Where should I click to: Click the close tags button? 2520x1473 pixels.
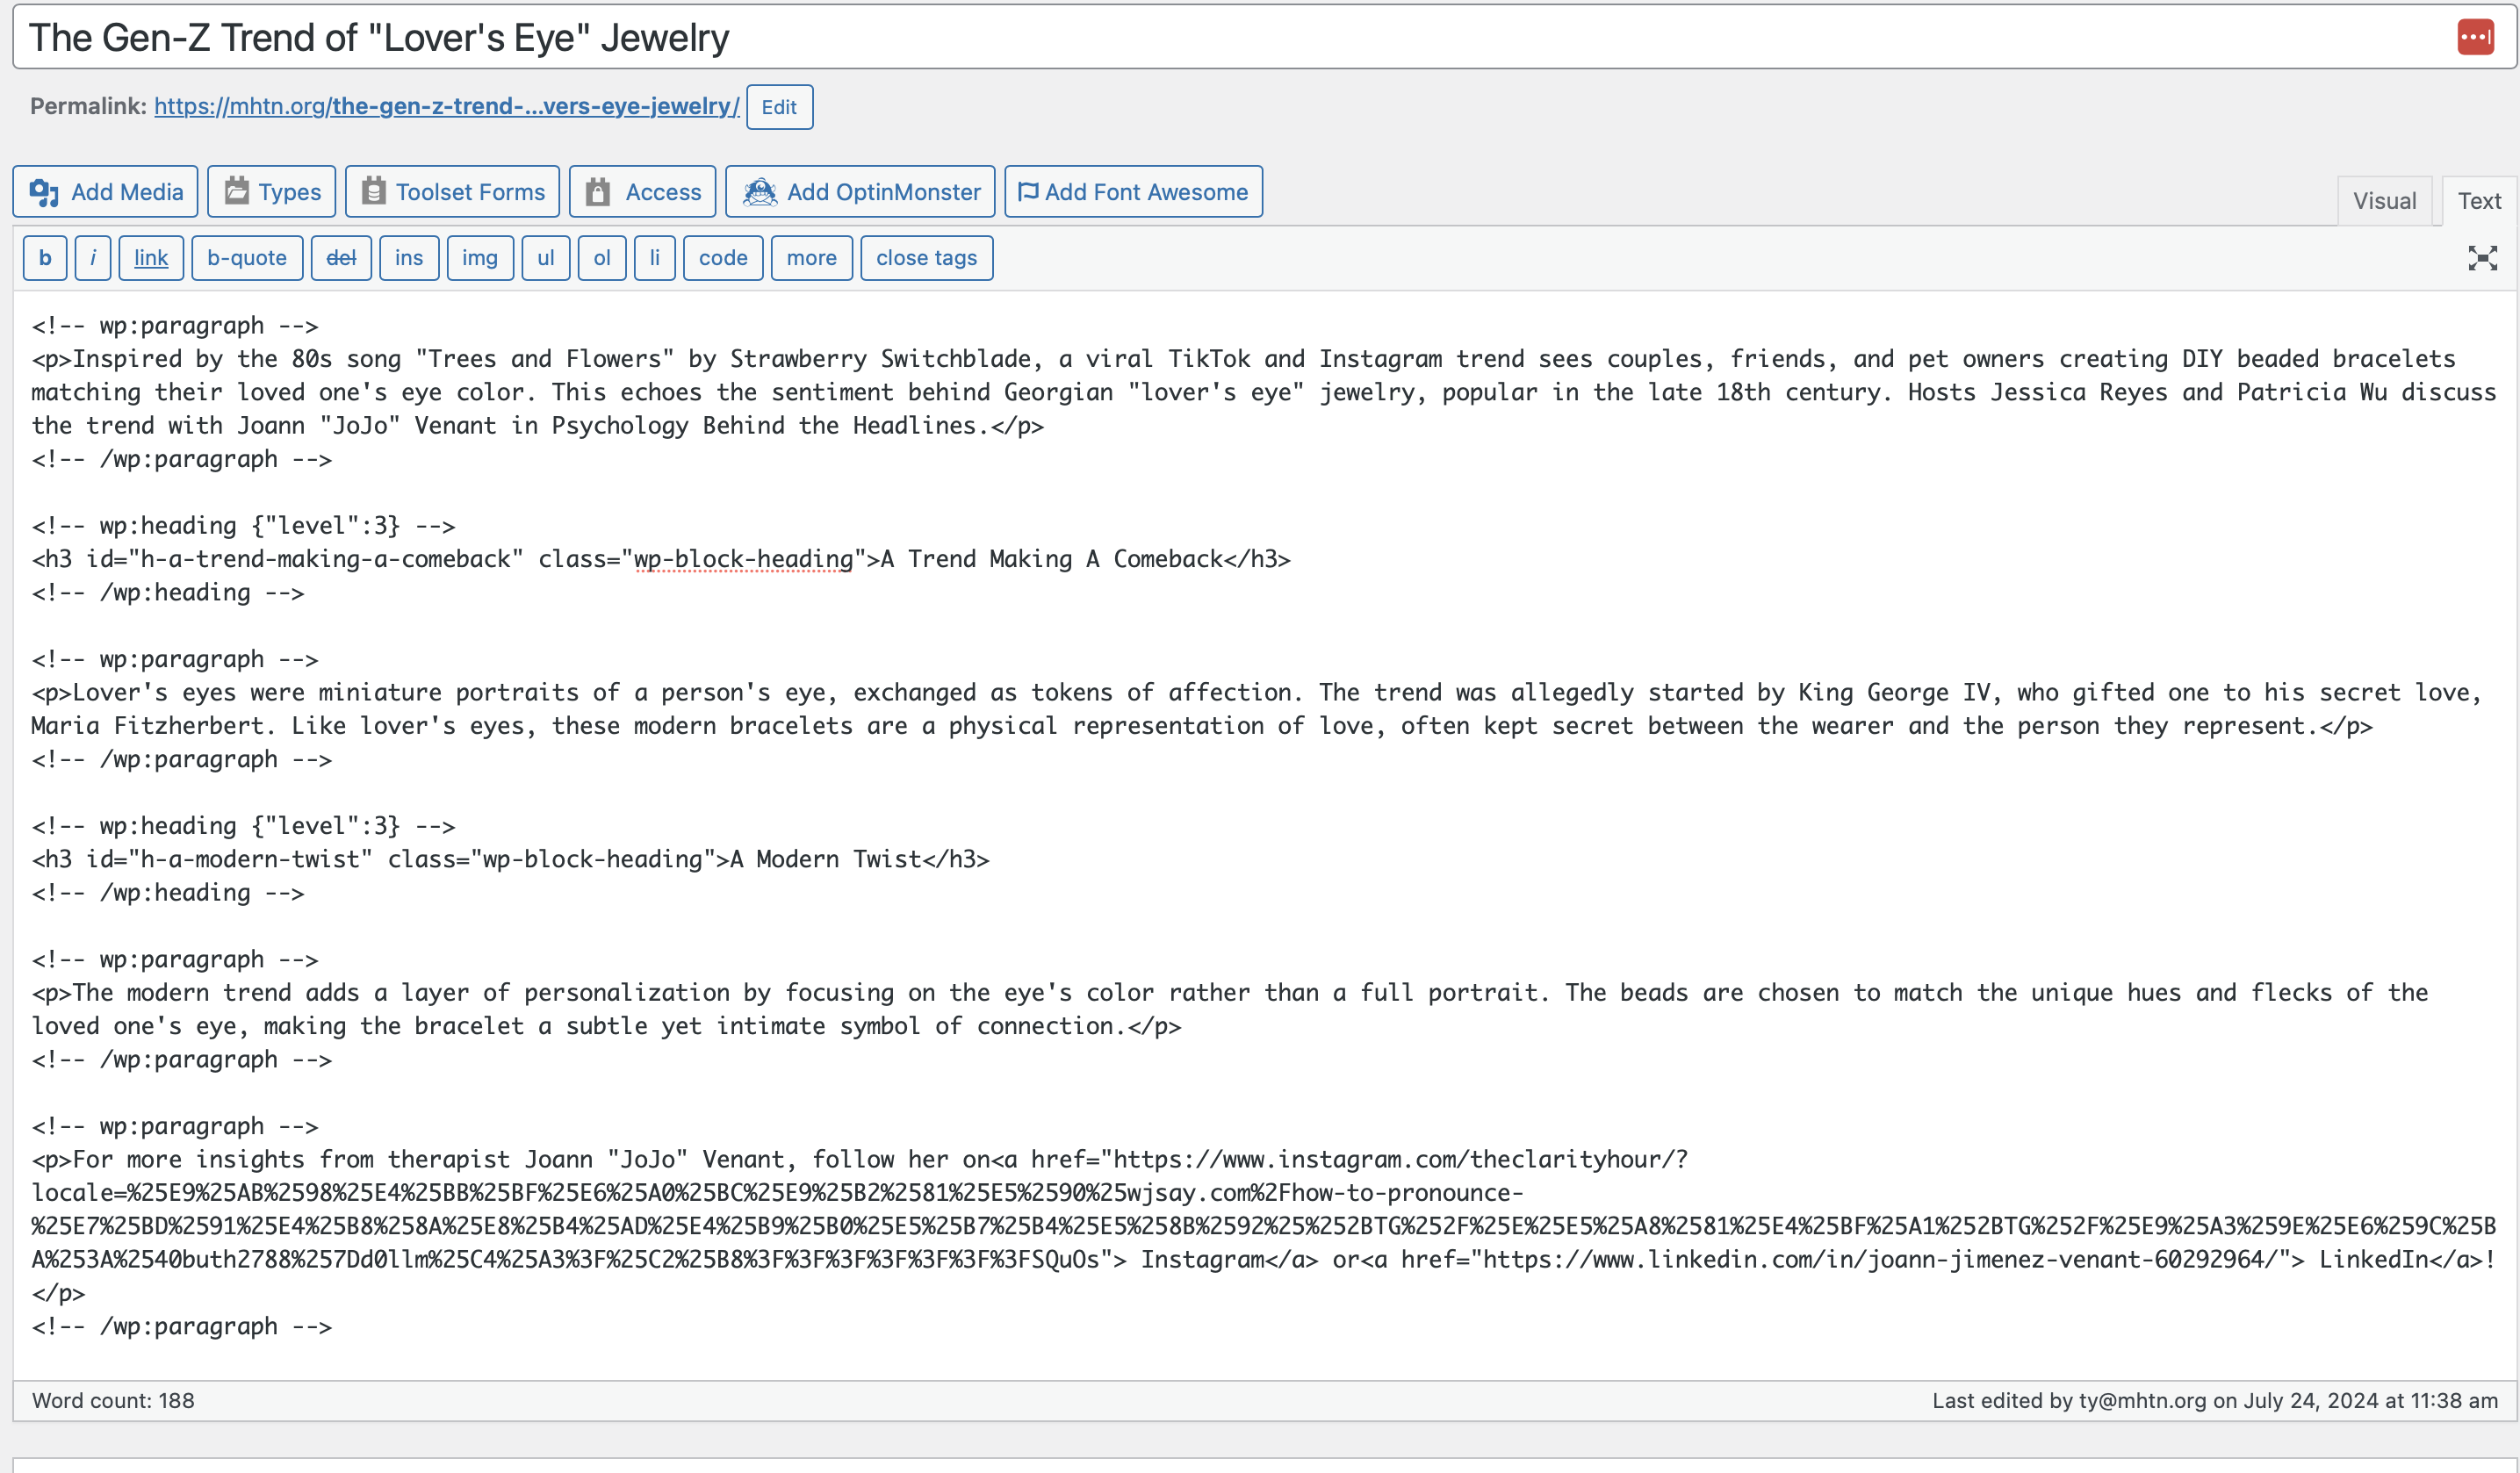pos(927,258)
